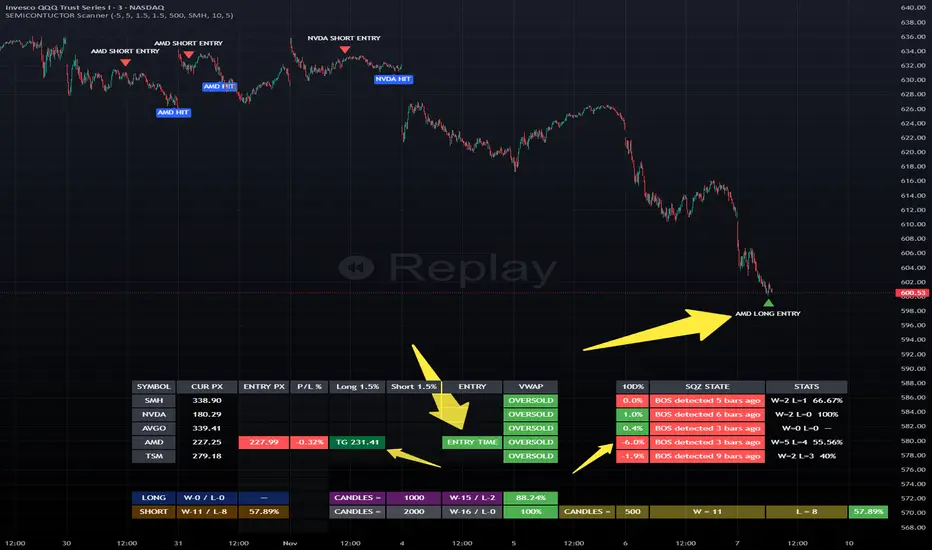Click the W-2 L-3 40% stats cell

[807, 456]
